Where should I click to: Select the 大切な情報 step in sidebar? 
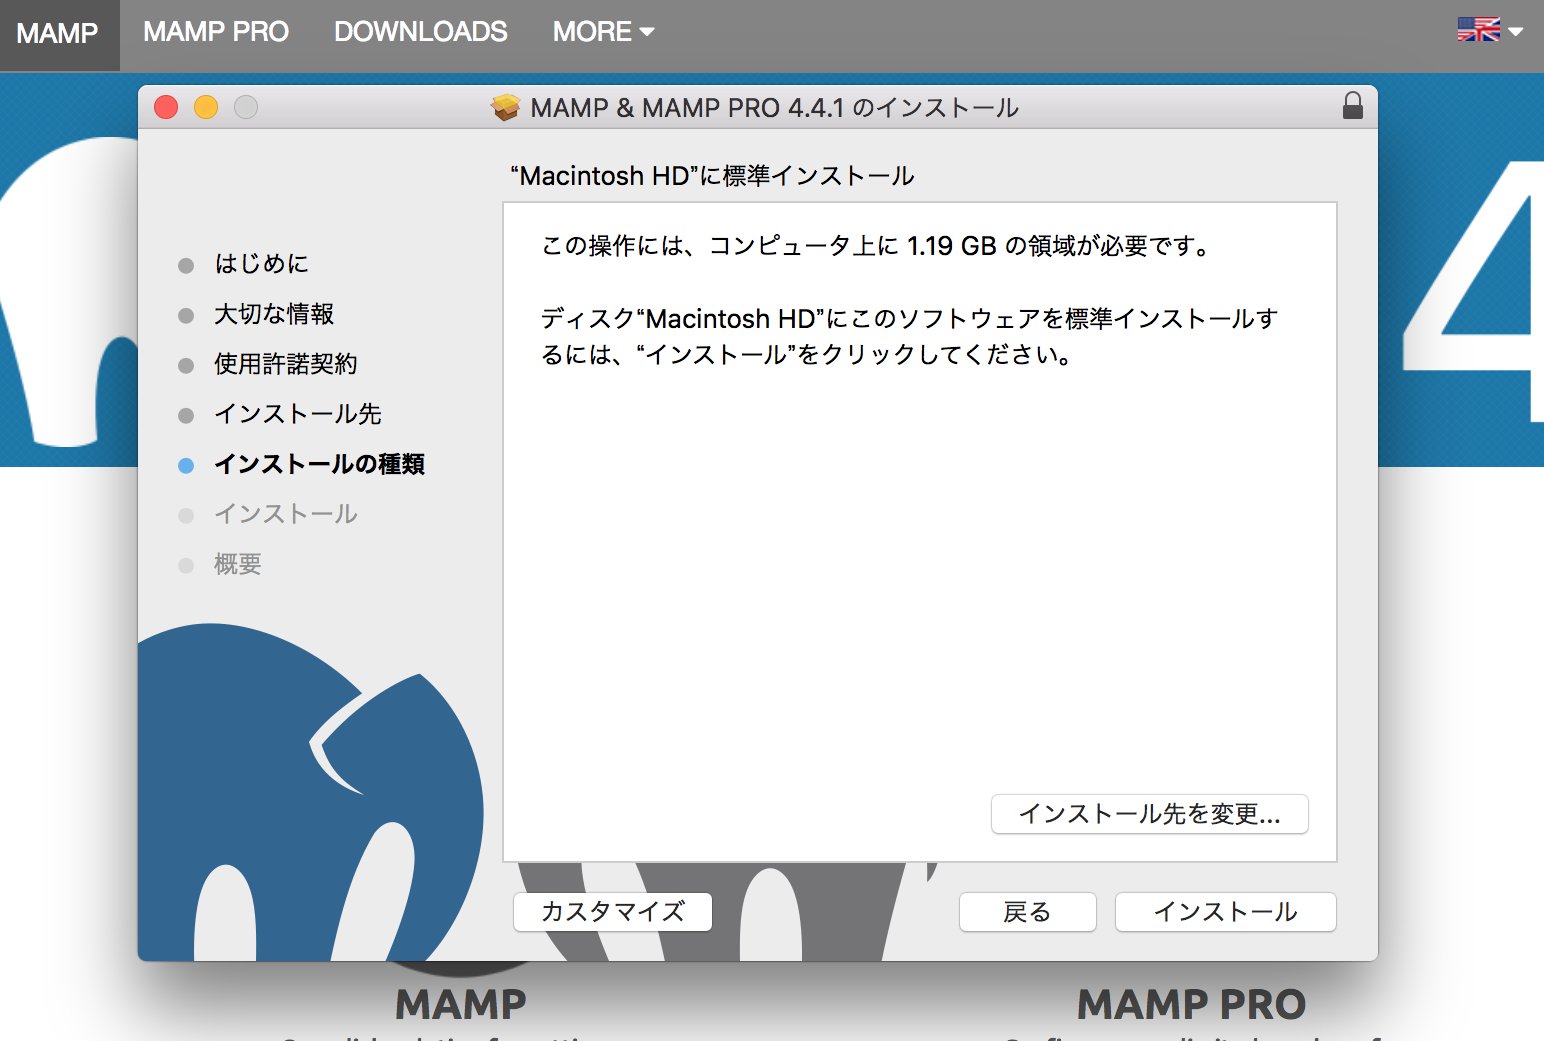(x=274, y=314)
